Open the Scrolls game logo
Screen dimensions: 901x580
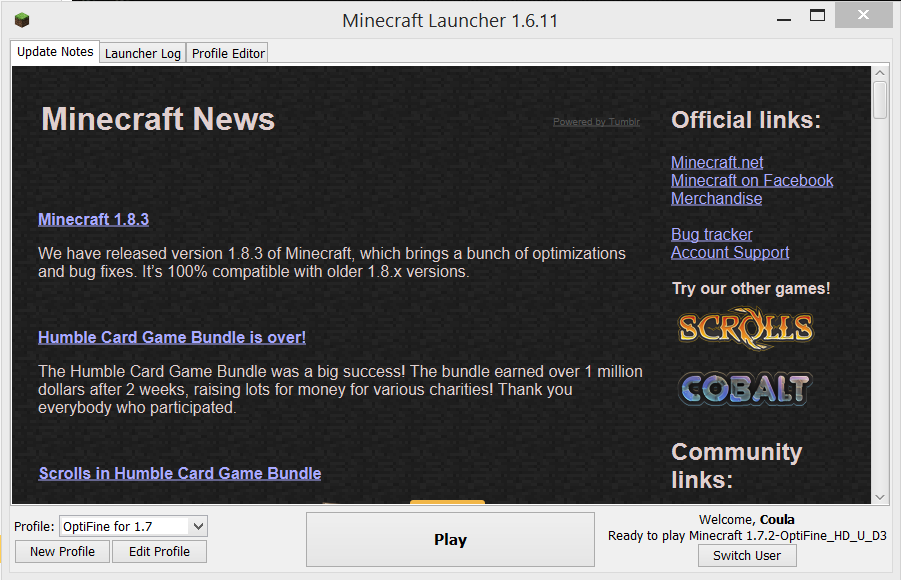click(x=745, y=328)
